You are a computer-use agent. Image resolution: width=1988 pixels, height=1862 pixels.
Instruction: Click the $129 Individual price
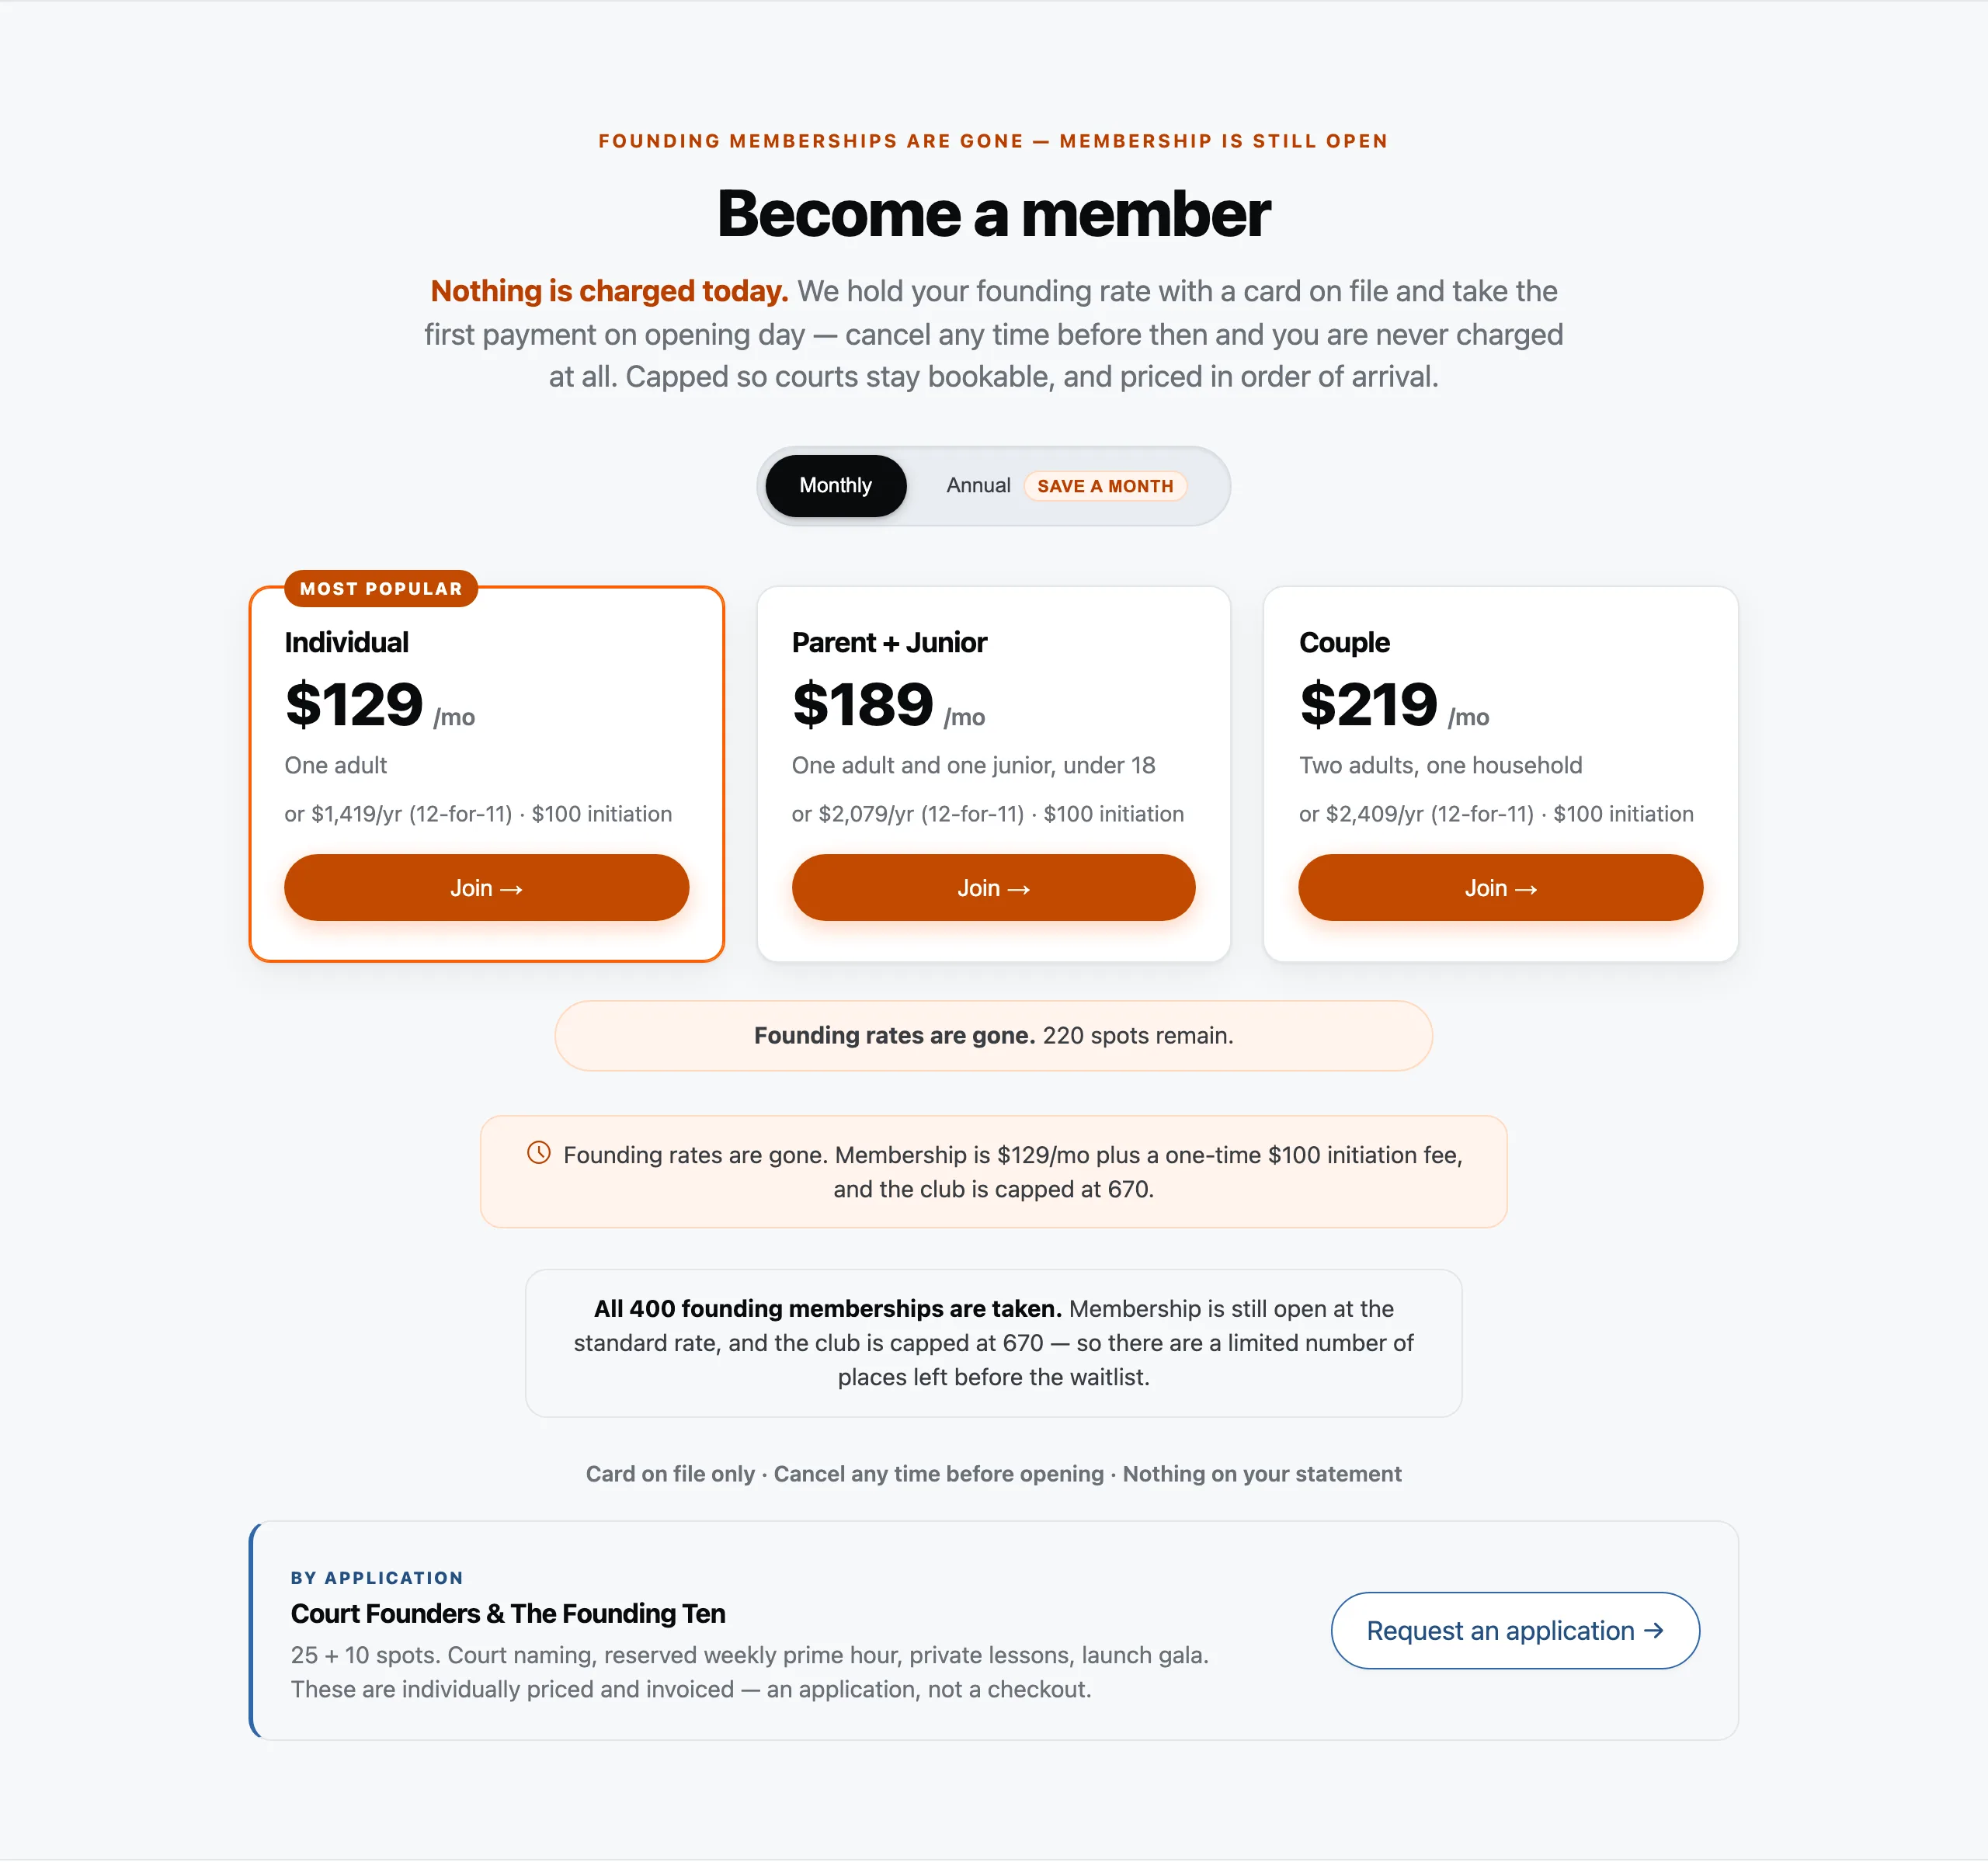coord(354,704)
